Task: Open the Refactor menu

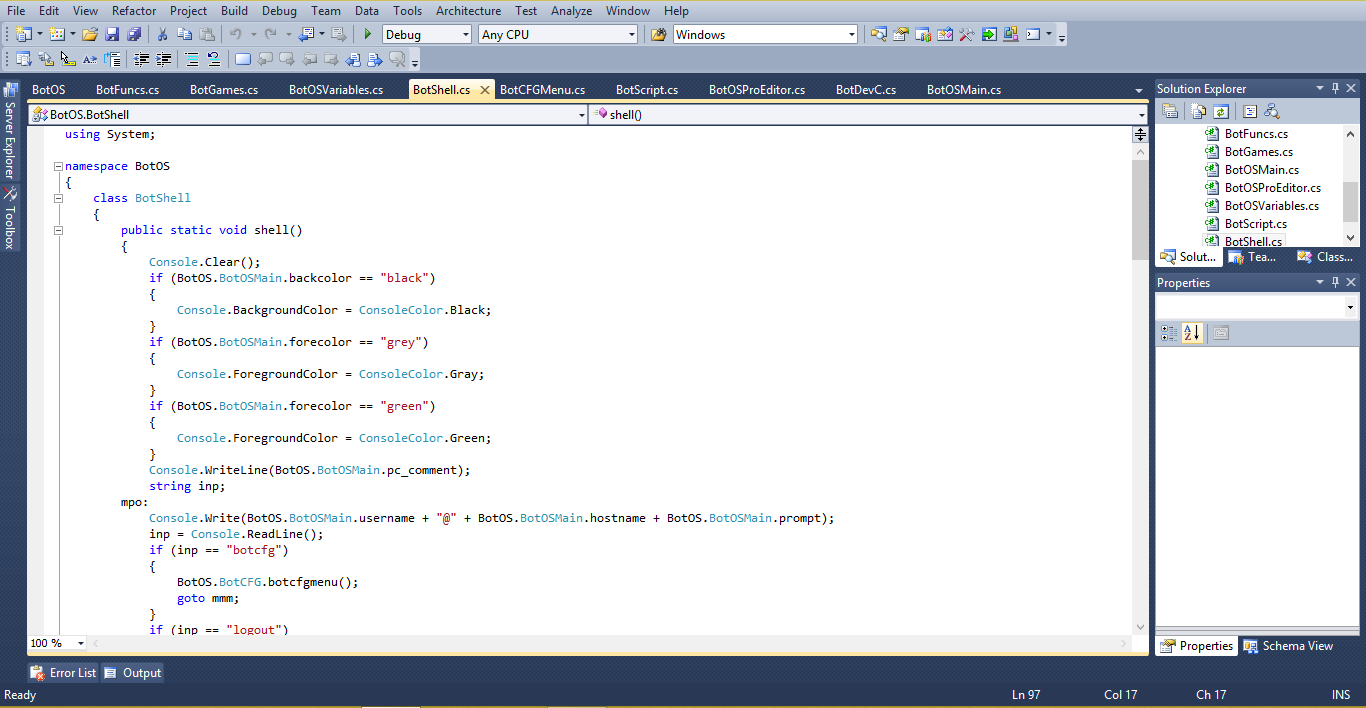Action: coord(133,11)
